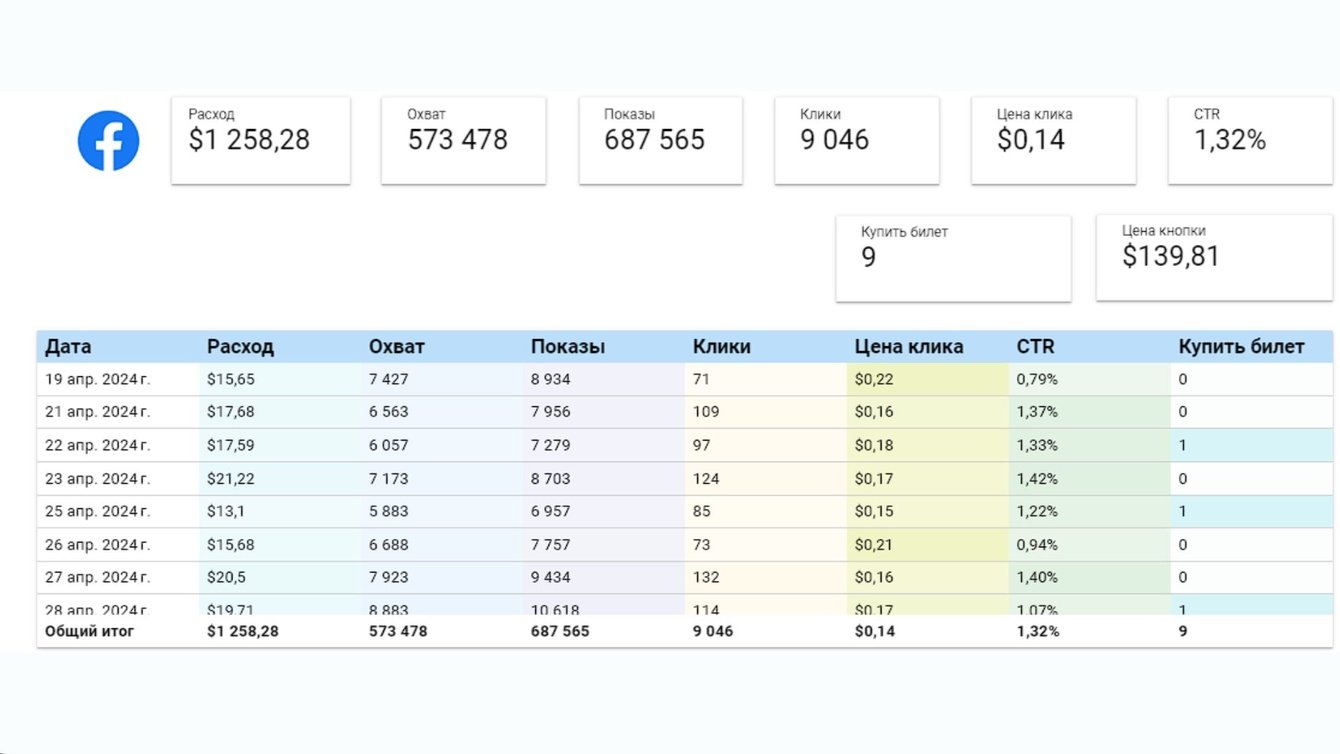This screenshot has height=754, width=1340.
Task: Select the Цена кнопки scorecard
Action: tap(1214, 257)
